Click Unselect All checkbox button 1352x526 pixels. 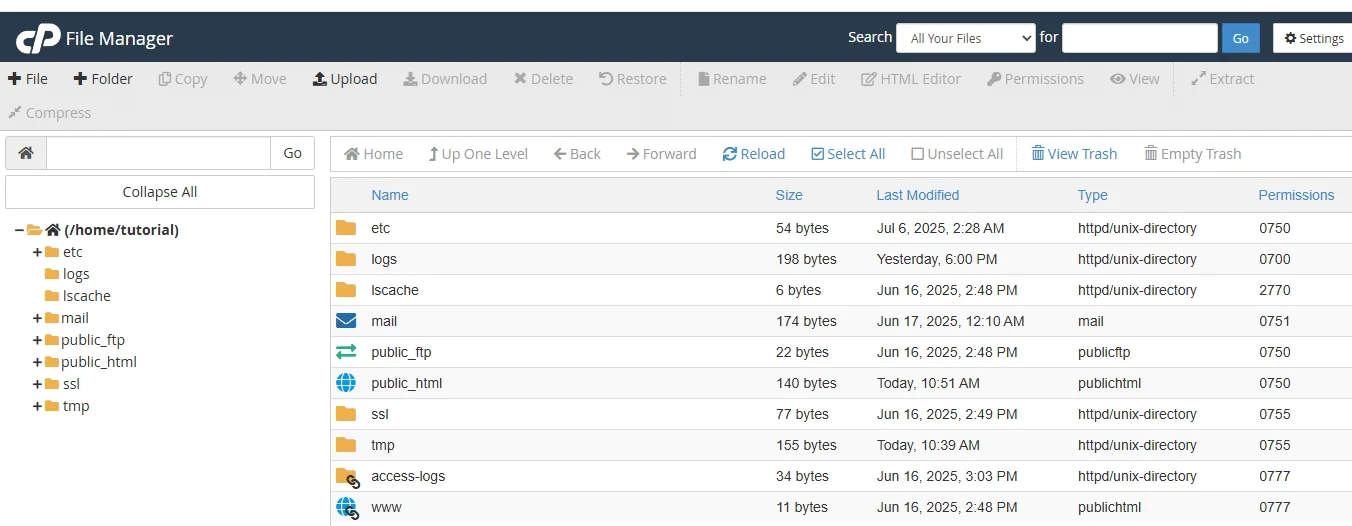[957, 154]
